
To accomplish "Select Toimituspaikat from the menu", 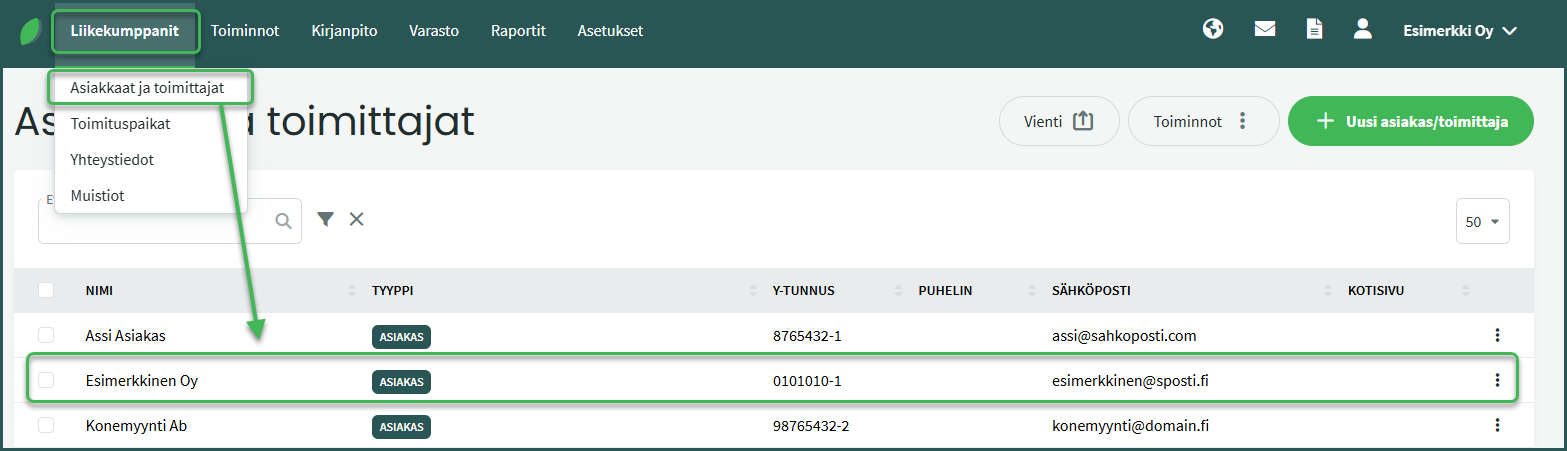I will 120,124.
